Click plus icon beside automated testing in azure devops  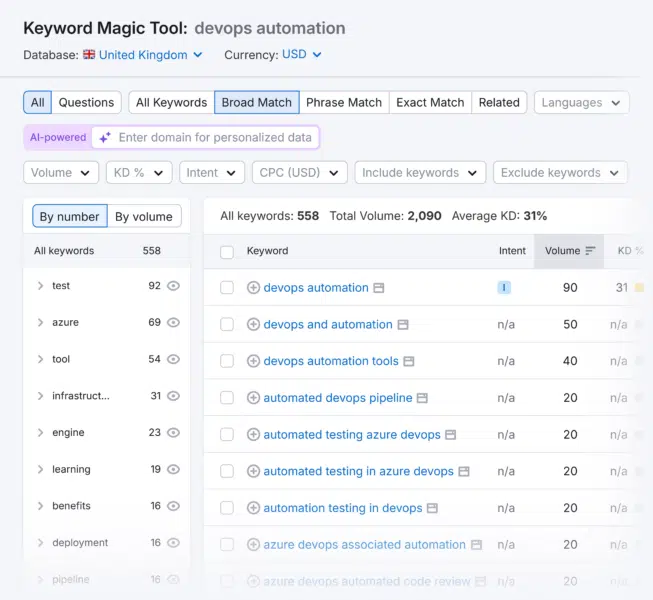(x=253, y=471)
